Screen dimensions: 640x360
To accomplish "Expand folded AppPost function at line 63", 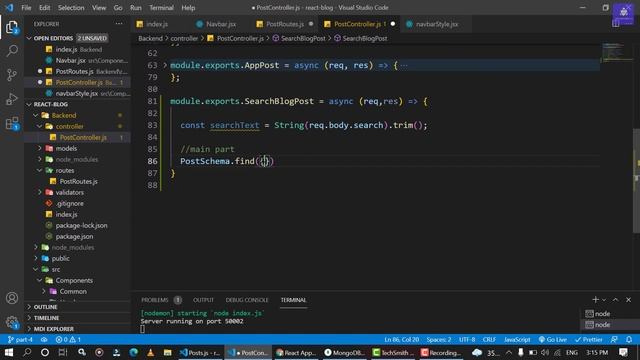I will 165,65.
